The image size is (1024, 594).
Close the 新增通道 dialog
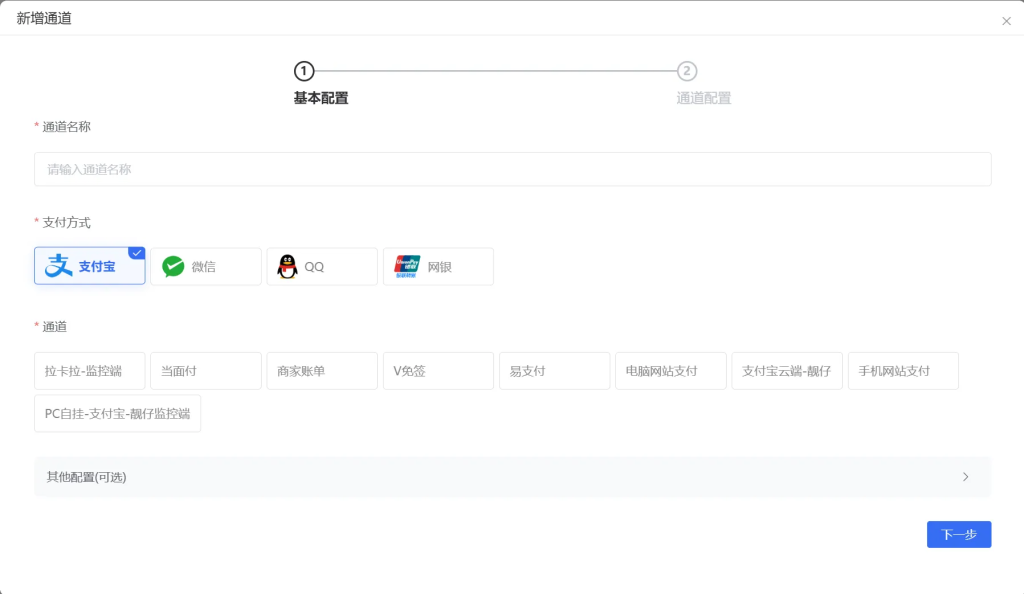coord(1006,21)
